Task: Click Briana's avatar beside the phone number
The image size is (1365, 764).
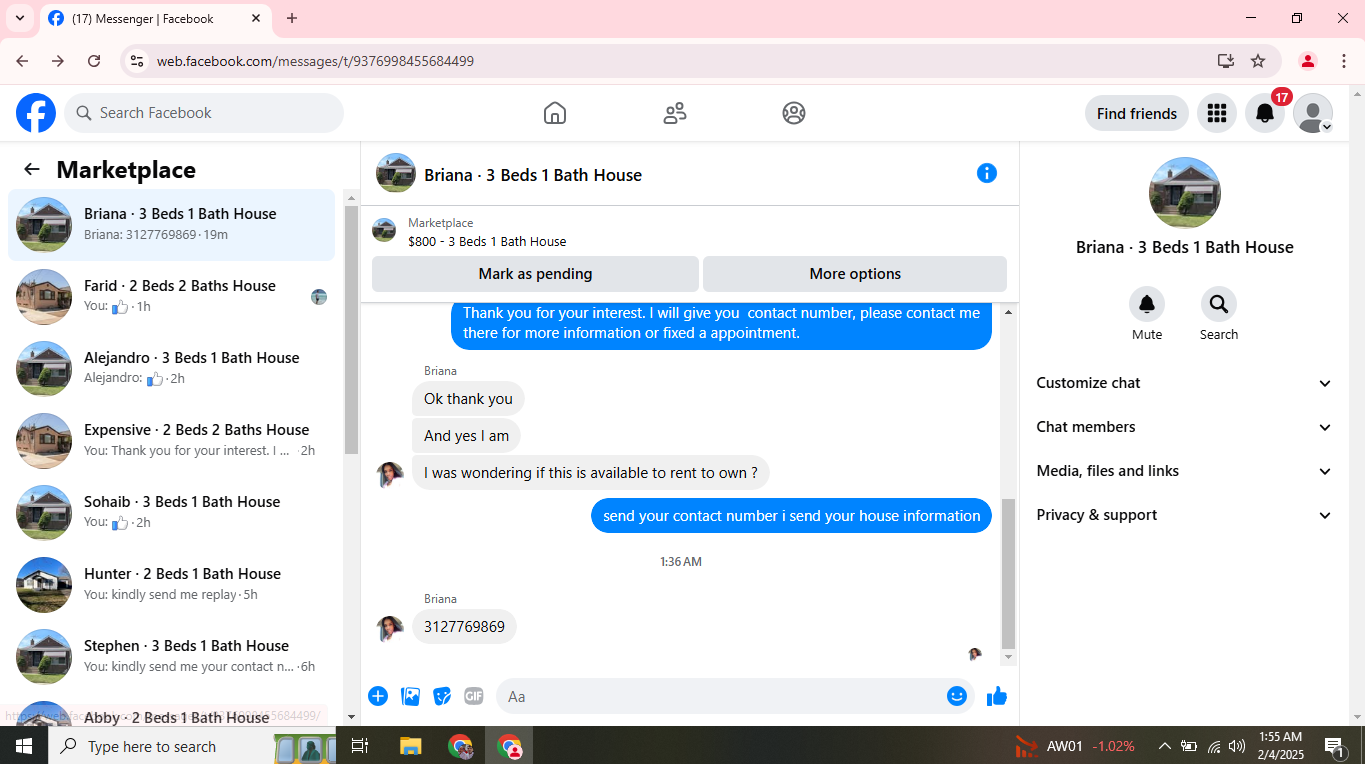Action: tap(390, 628)
